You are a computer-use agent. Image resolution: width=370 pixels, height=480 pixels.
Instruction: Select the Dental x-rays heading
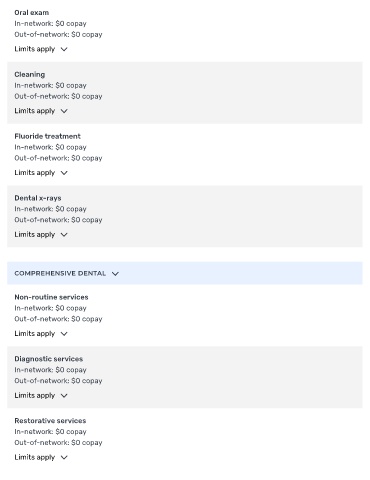coord(38,198)
